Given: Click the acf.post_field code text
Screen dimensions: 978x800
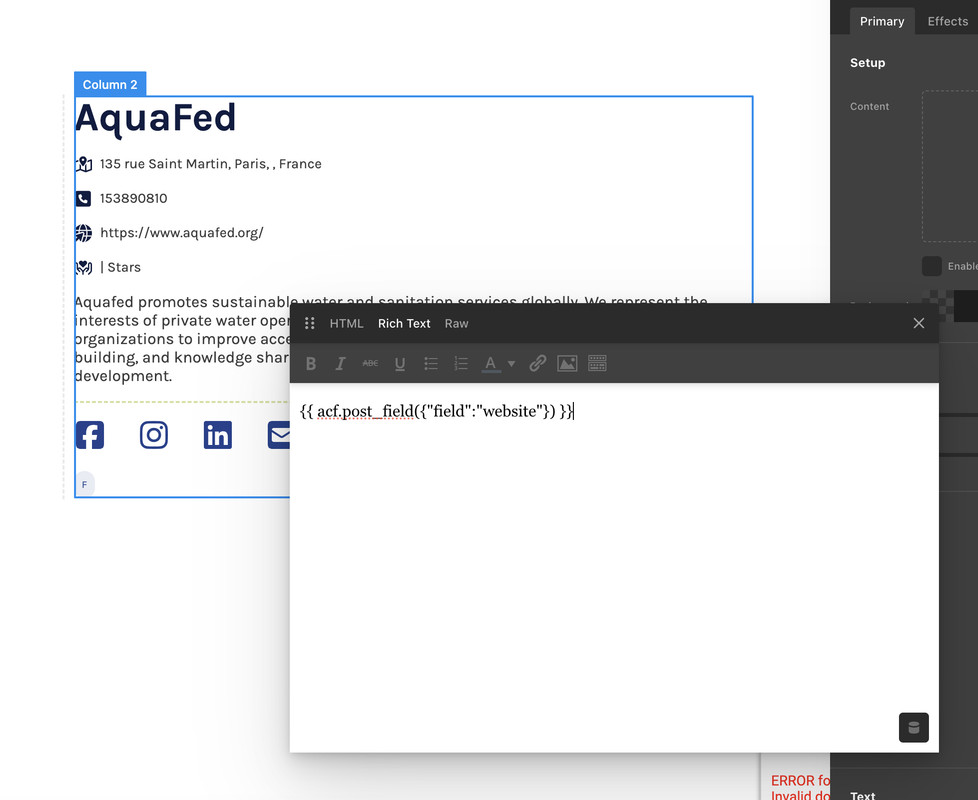Looking at the screenshot, I should (x=437, y=411).
